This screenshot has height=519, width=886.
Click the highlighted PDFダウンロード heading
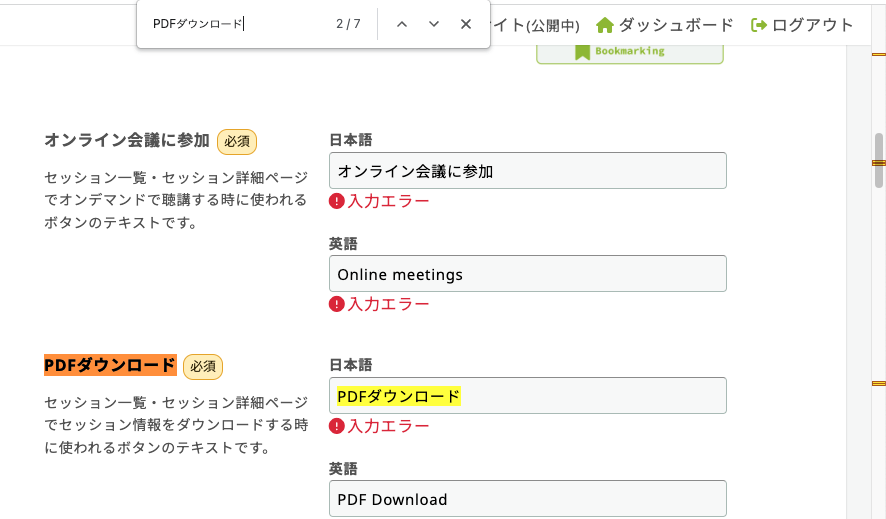(110, 365)
